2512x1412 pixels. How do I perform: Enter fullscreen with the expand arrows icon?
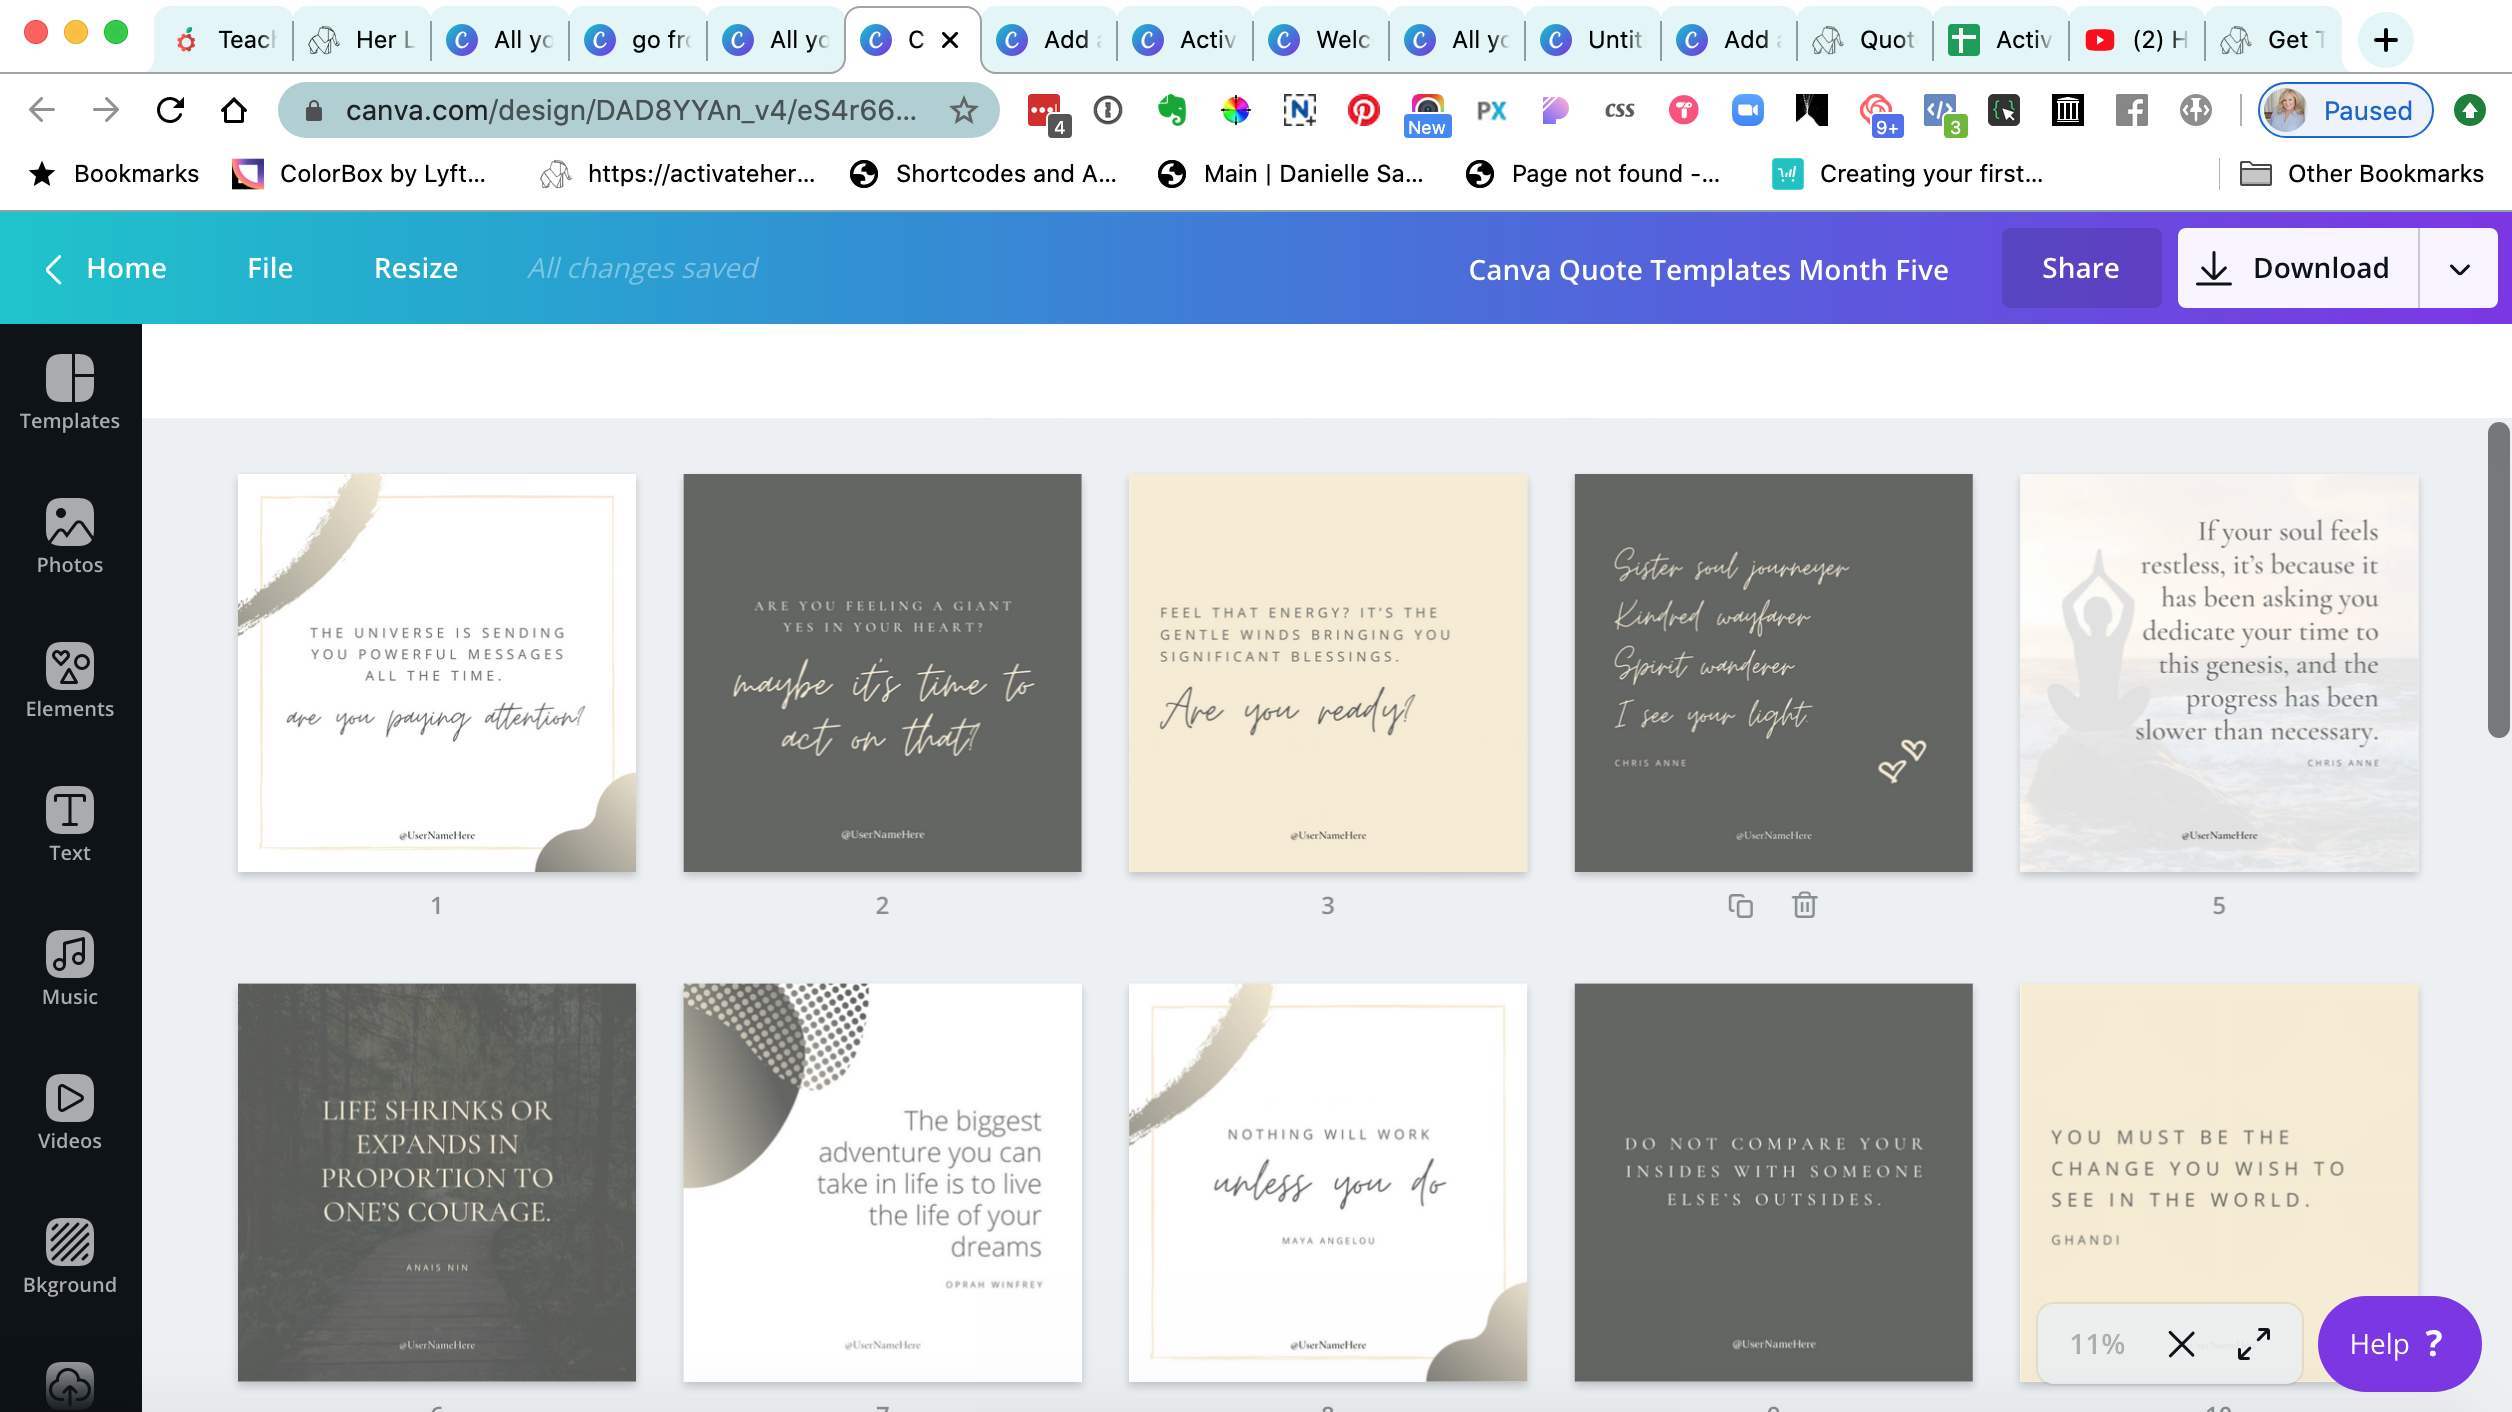2254,1344
